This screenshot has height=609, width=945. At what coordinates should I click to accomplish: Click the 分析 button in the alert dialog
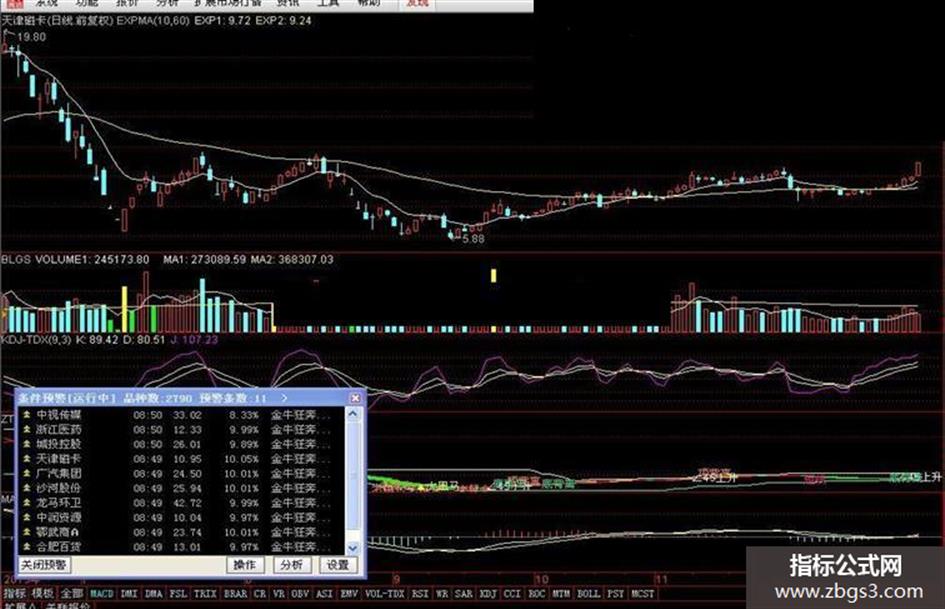pos(292,565)
